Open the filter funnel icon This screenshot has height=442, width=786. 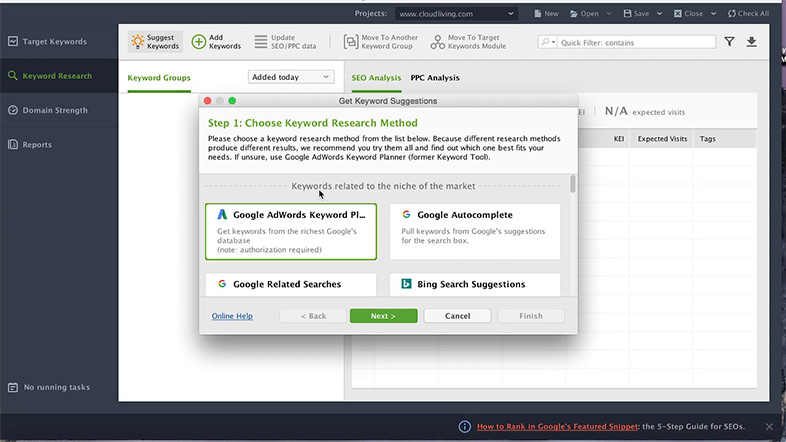(x=729, y=42)
